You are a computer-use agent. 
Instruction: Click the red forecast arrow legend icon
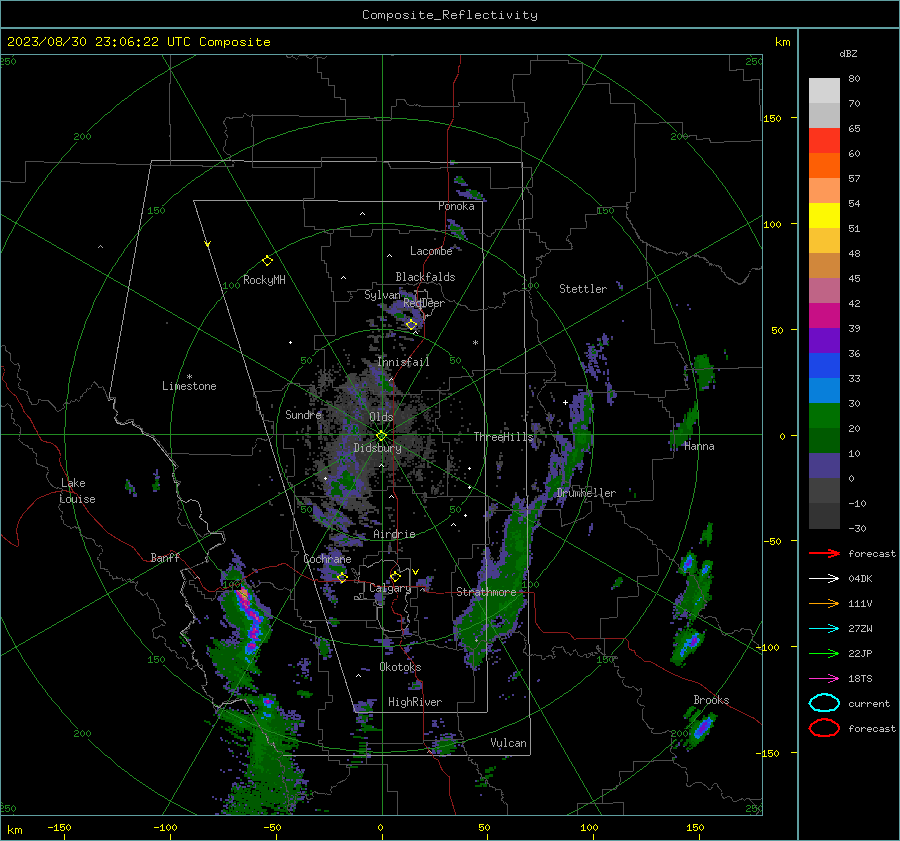click(x=824, y=553)
